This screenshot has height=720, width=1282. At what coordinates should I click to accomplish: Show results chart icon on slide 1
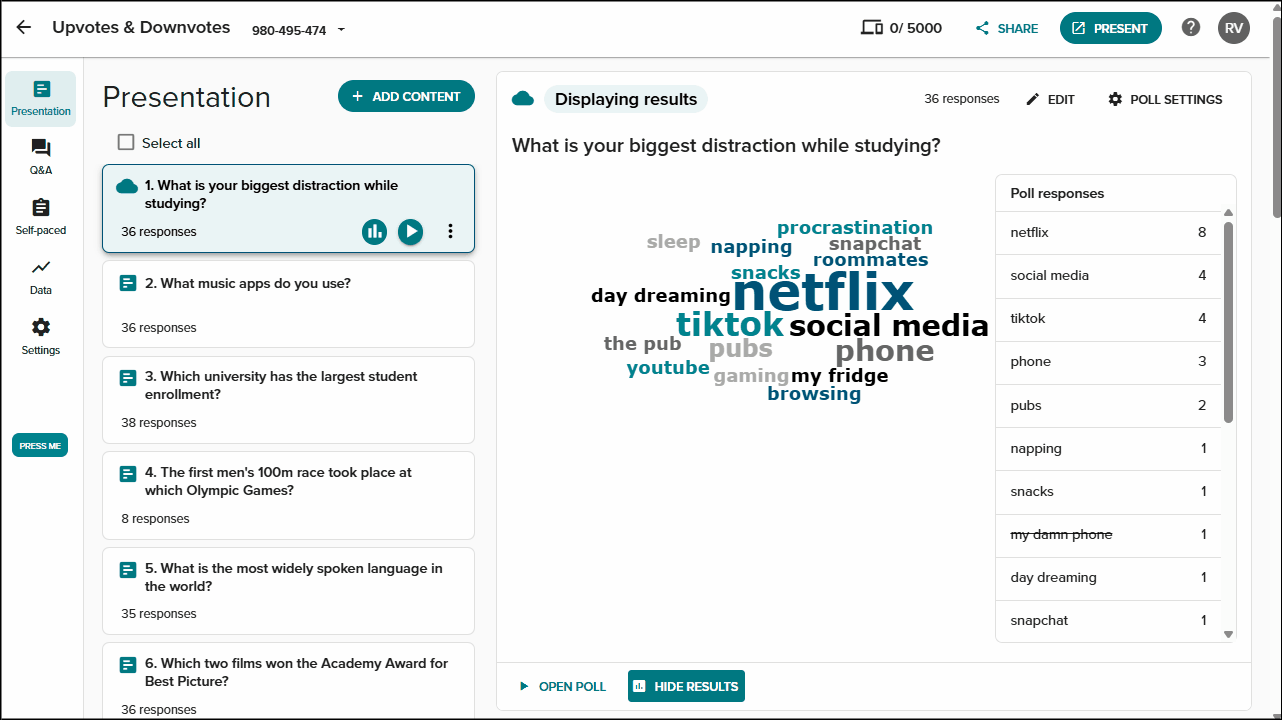click(x=375, y=232)
